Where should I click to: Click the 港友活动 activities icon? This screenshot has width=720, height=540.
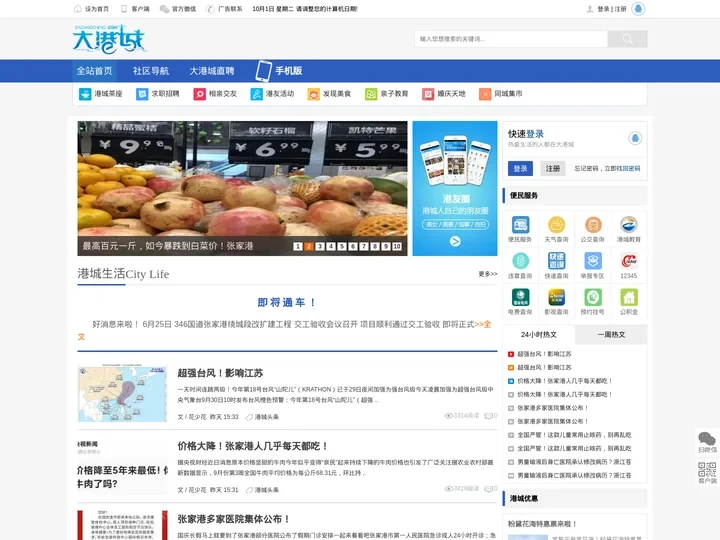(x=256, y=94)
